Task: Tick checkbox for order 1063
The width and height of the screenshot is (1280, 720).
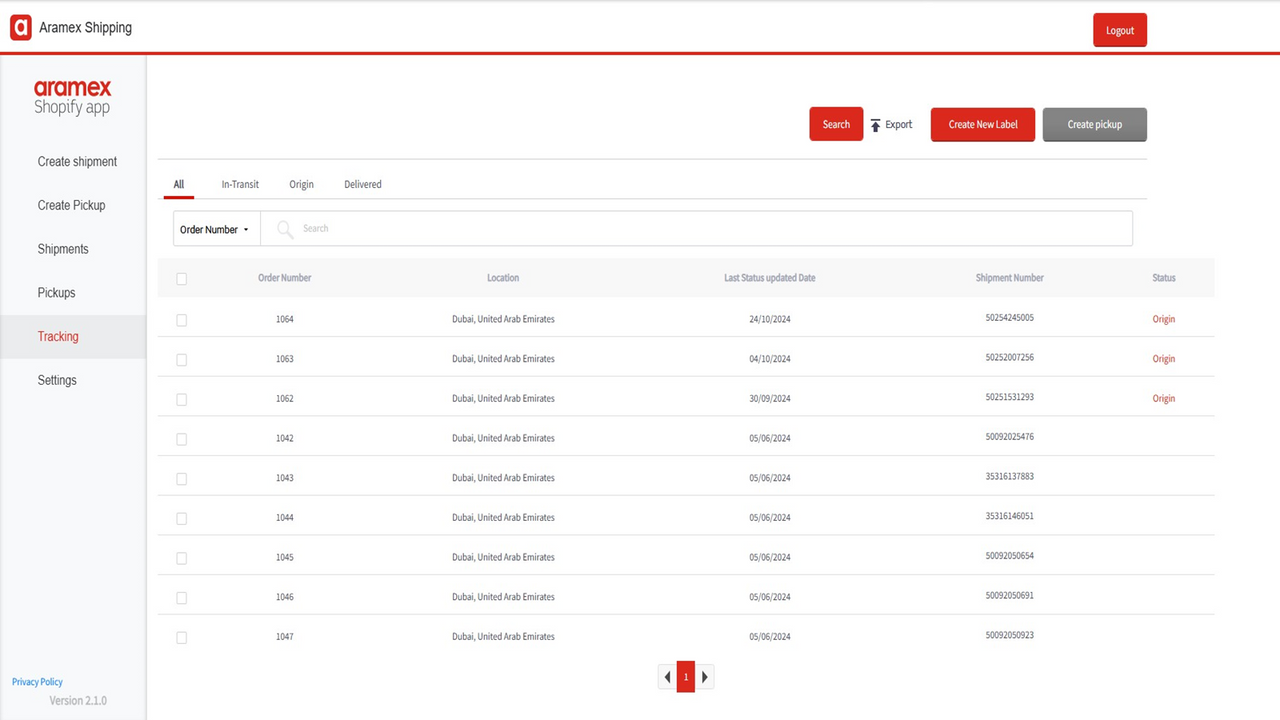Action: click(x=181, y=360)
